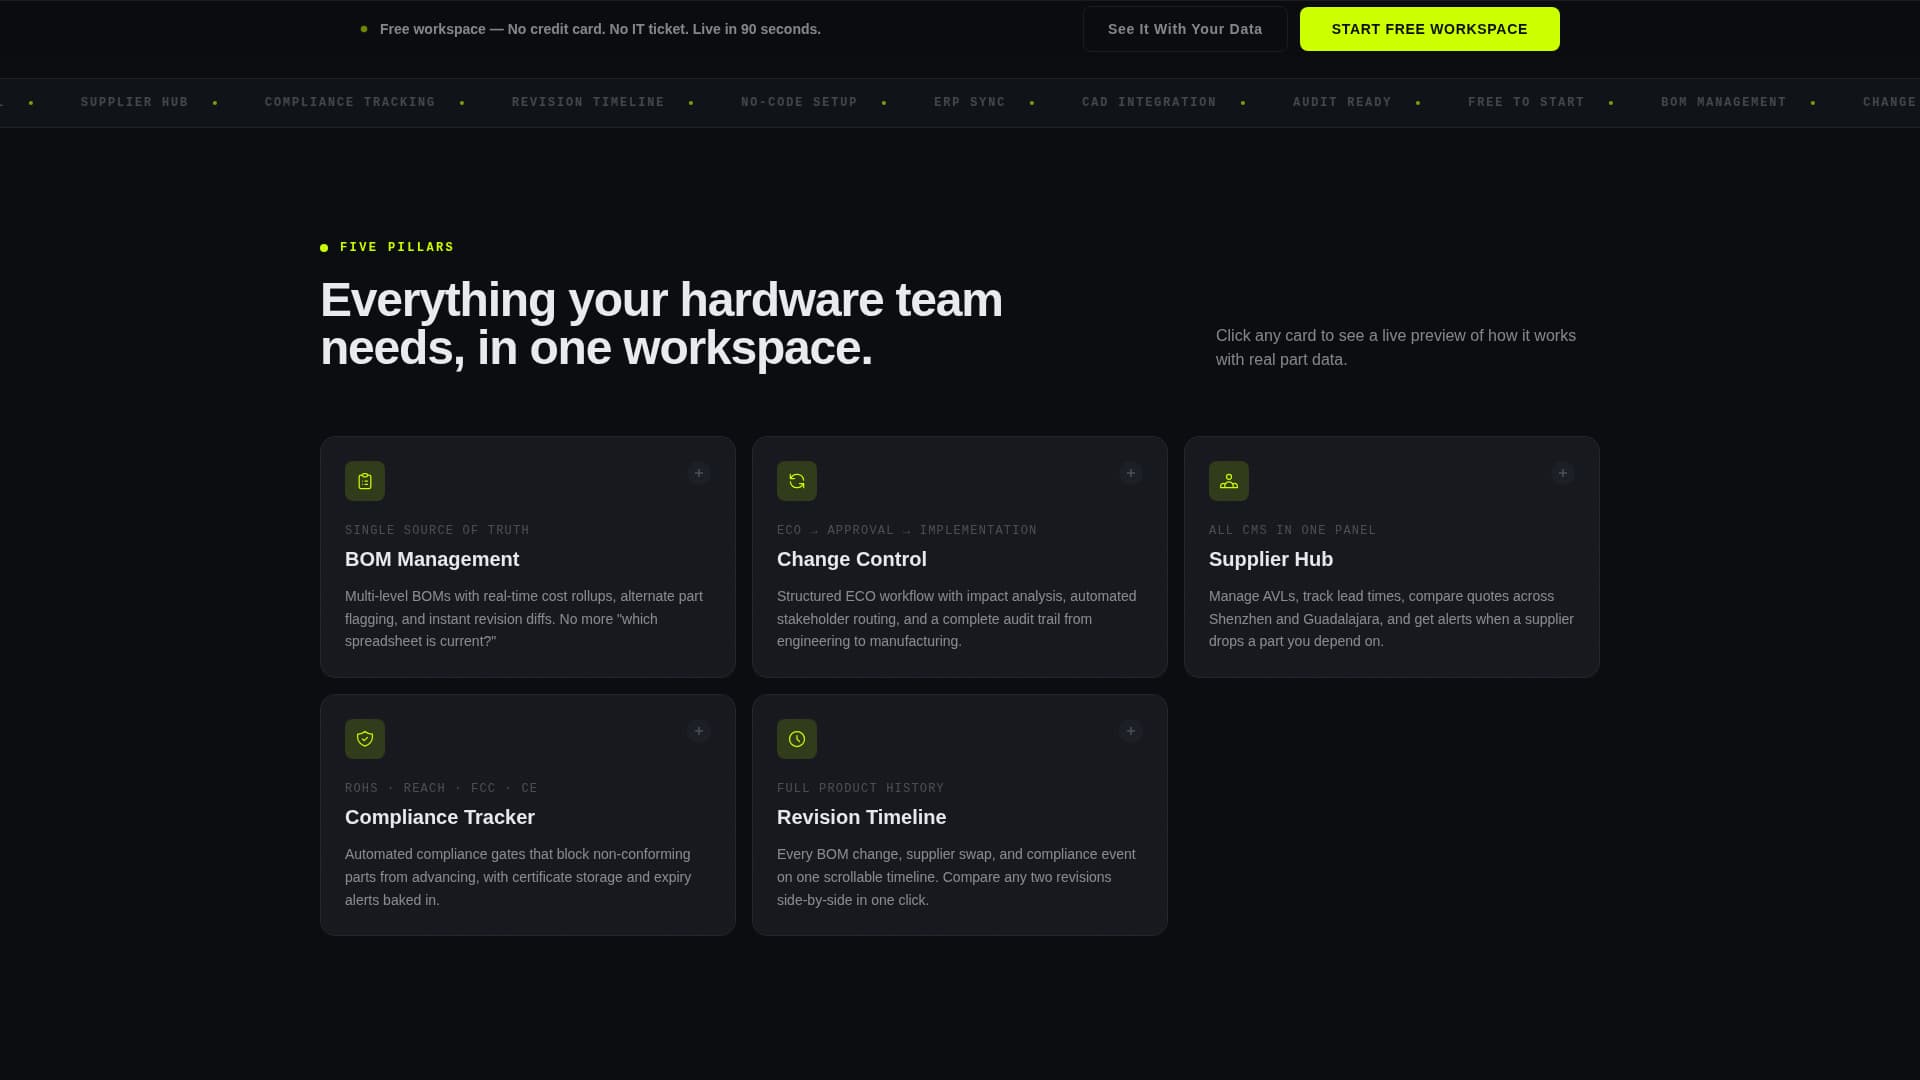Click the 'Every BOM change, supplier swap' description

point(956,877)
